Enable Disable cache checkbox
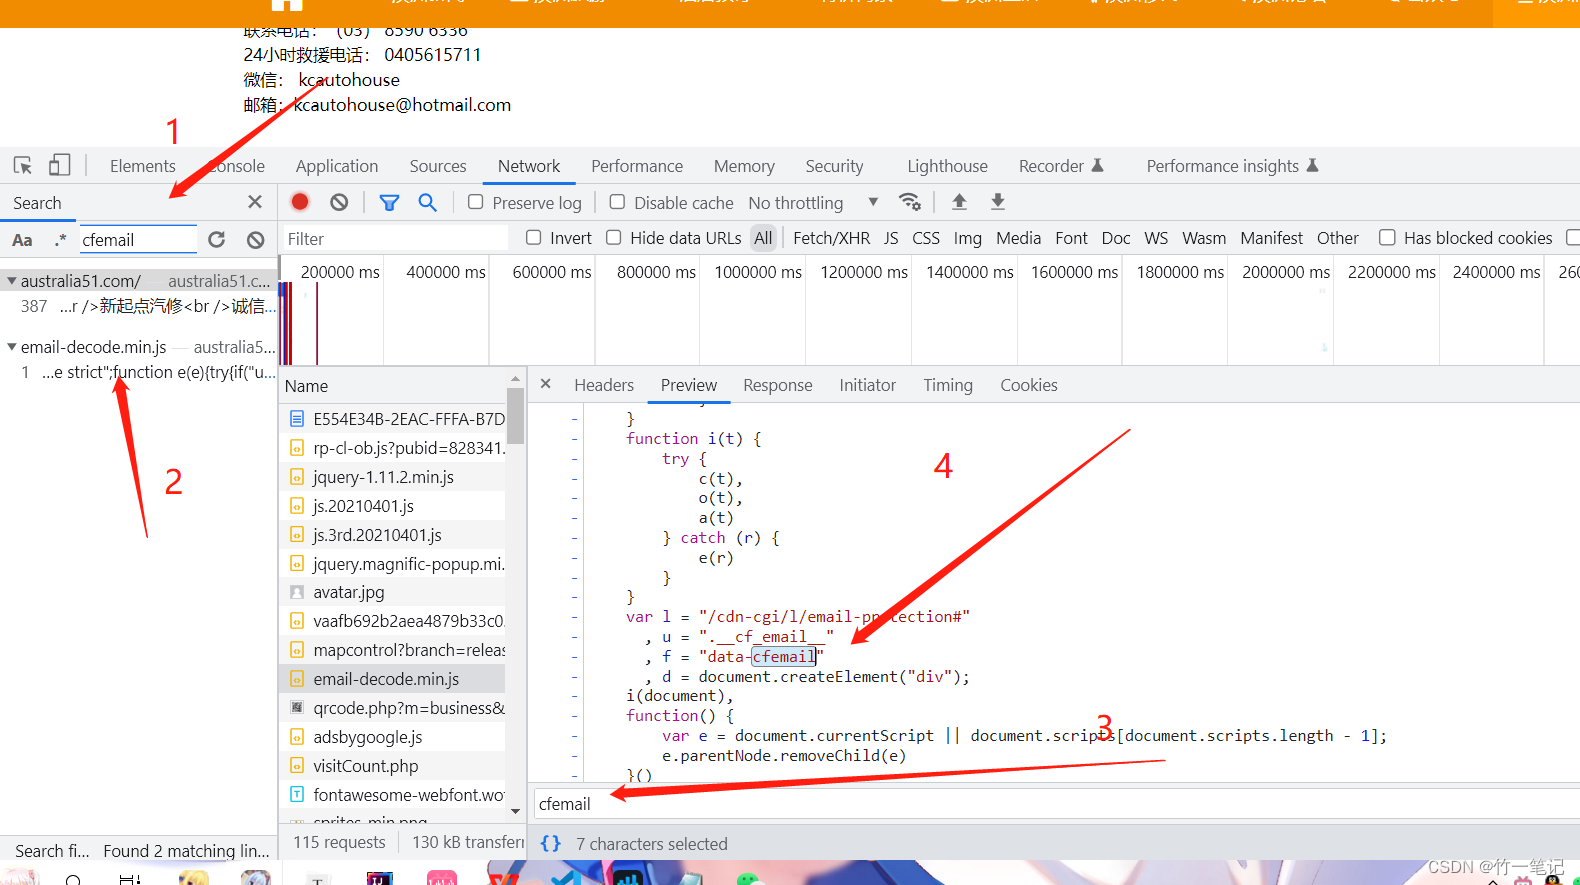1580x885 pixels. 618,202
